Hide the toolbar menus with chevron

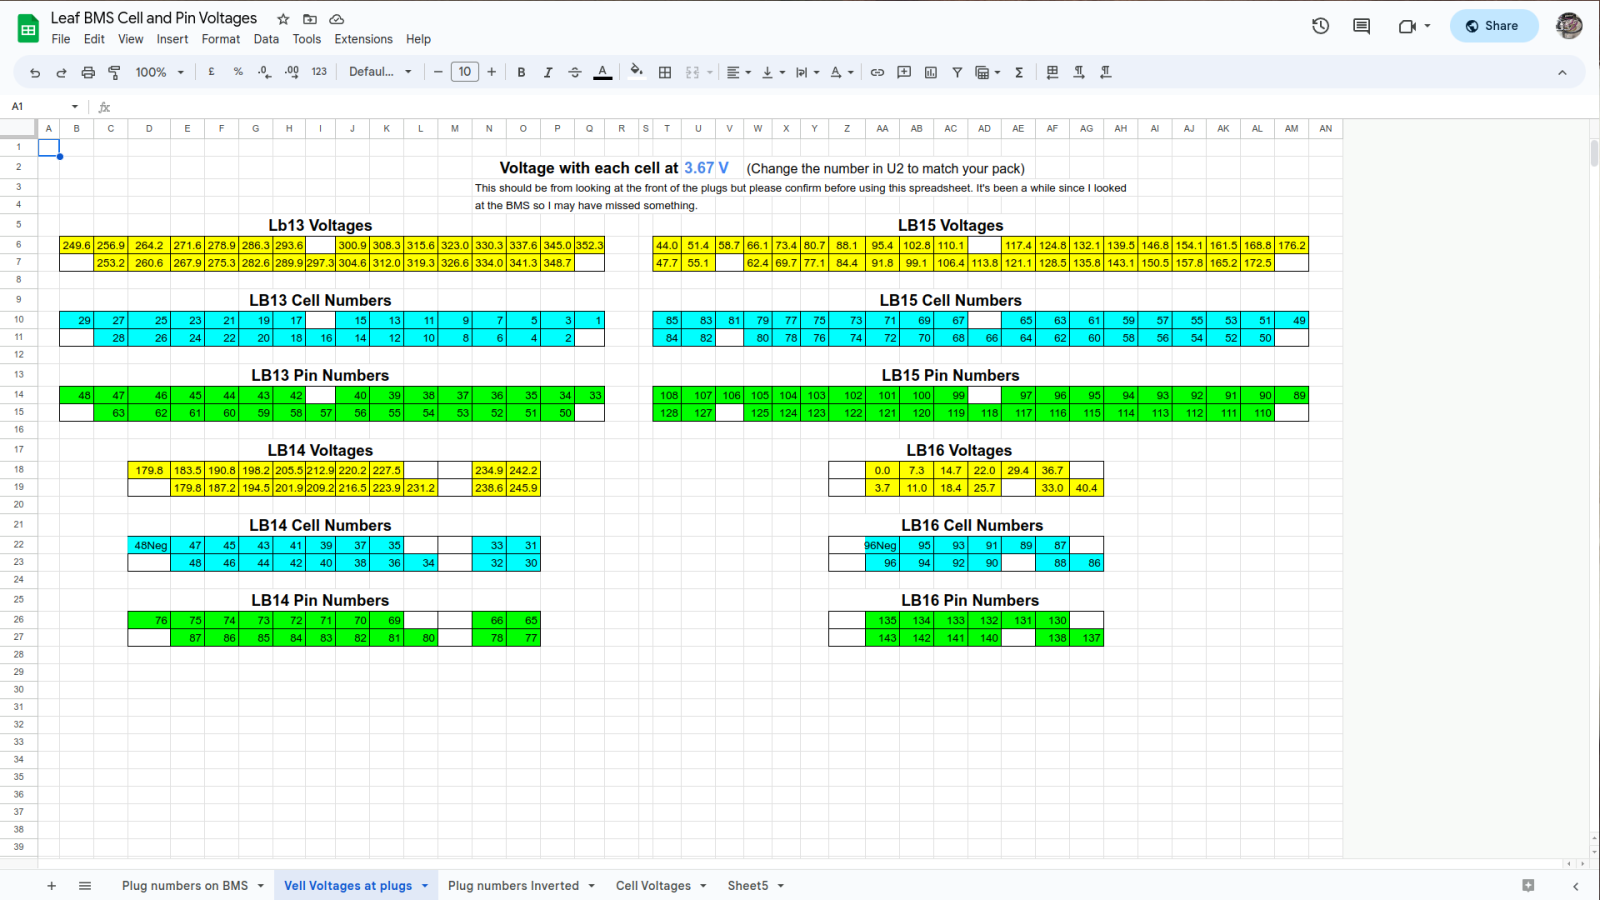coord(1562,72)
